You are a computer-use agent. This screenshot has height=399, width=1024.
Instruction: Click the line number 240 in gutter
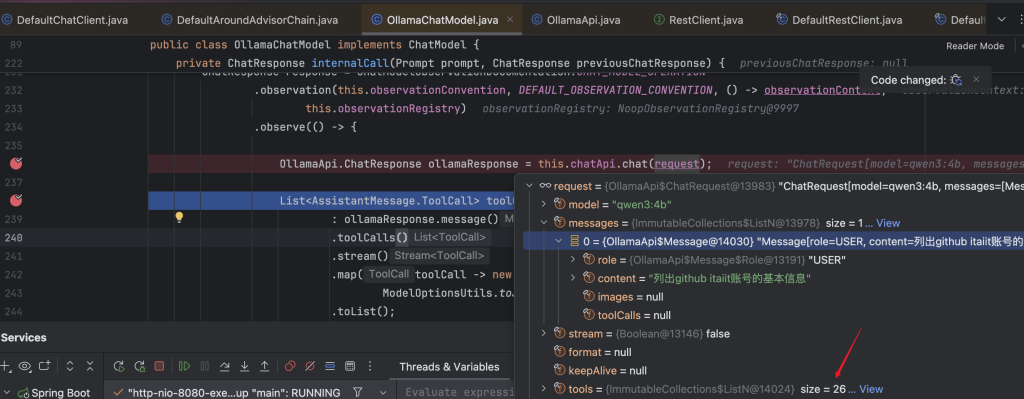[13, 238]
